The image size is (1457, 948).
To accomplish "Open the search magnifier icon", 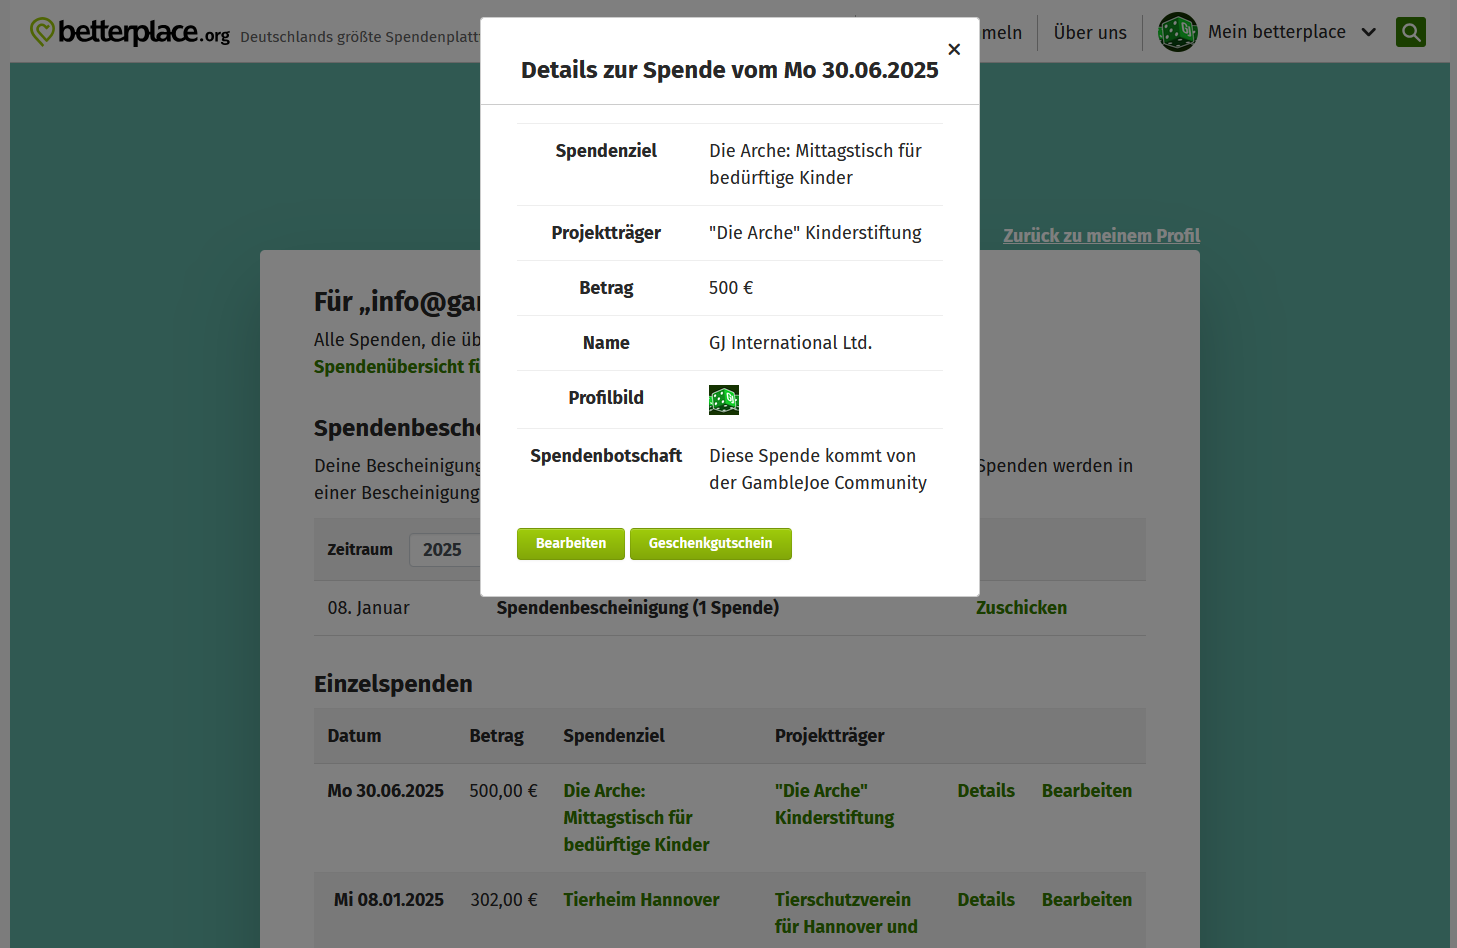I will [1411, 32].
